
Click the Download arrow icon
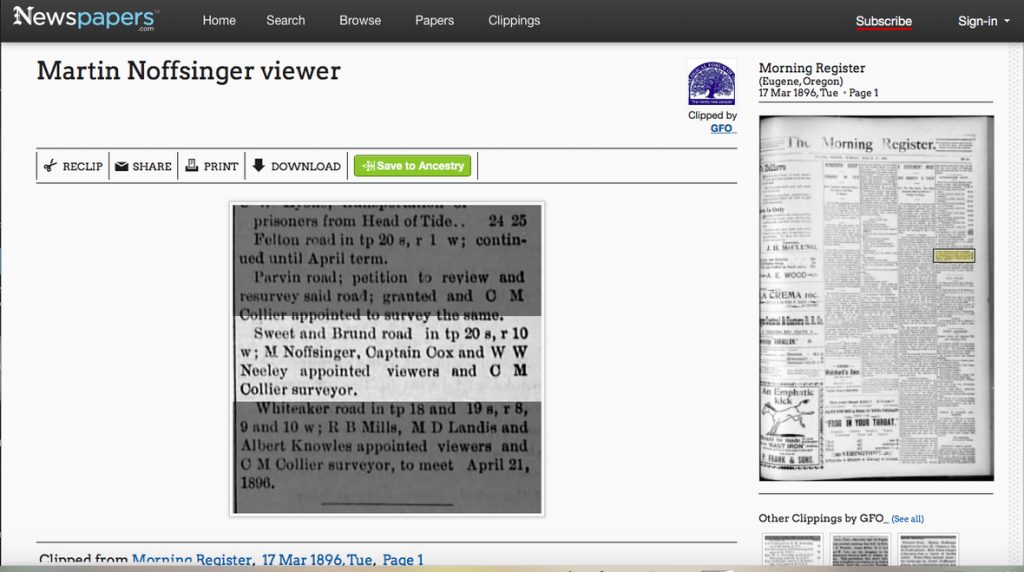click(258, 166)
